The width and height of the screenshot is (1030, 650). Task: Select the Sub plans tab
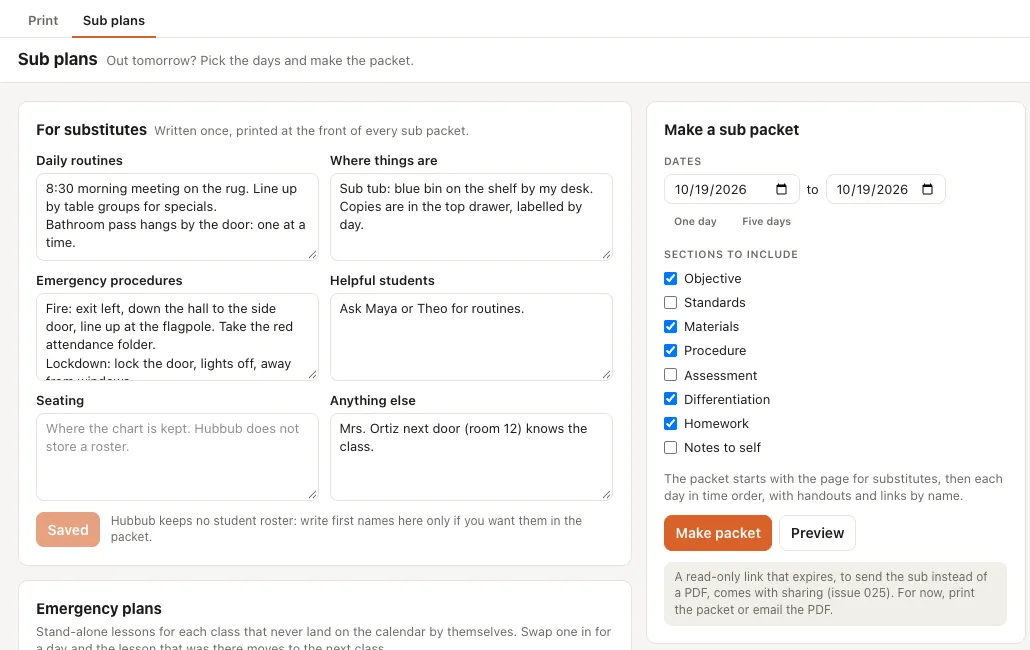click(114, 20)
